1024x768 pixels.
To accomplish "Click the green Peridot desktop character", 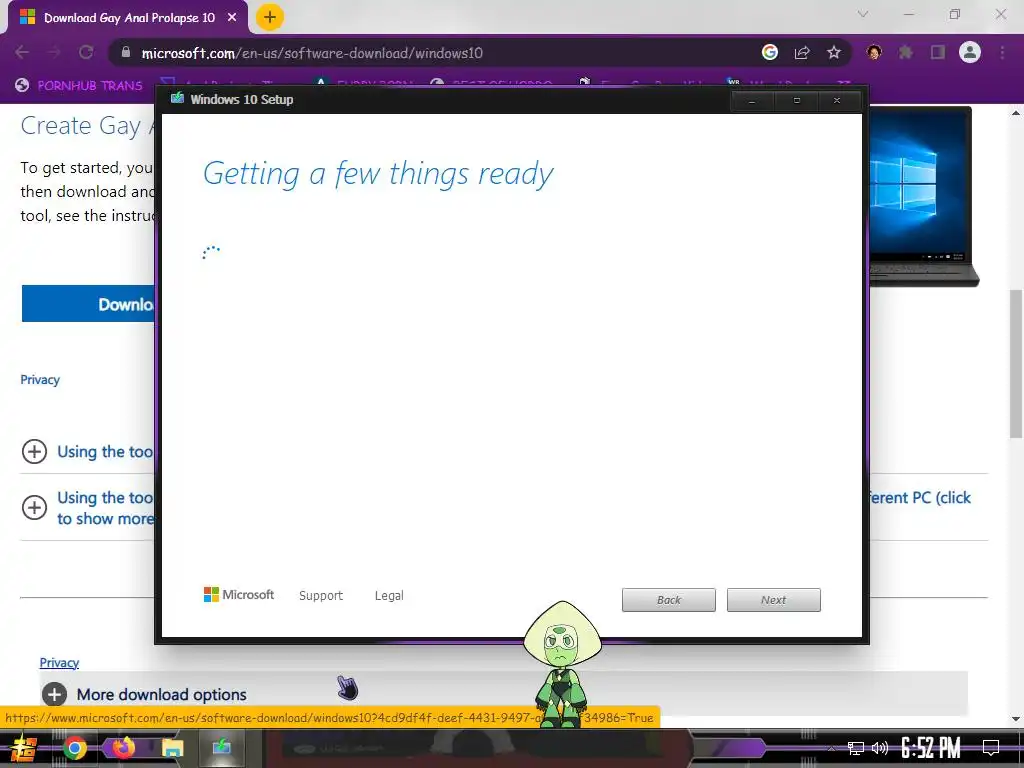I will pyautogui.click(x=562, y=664).
